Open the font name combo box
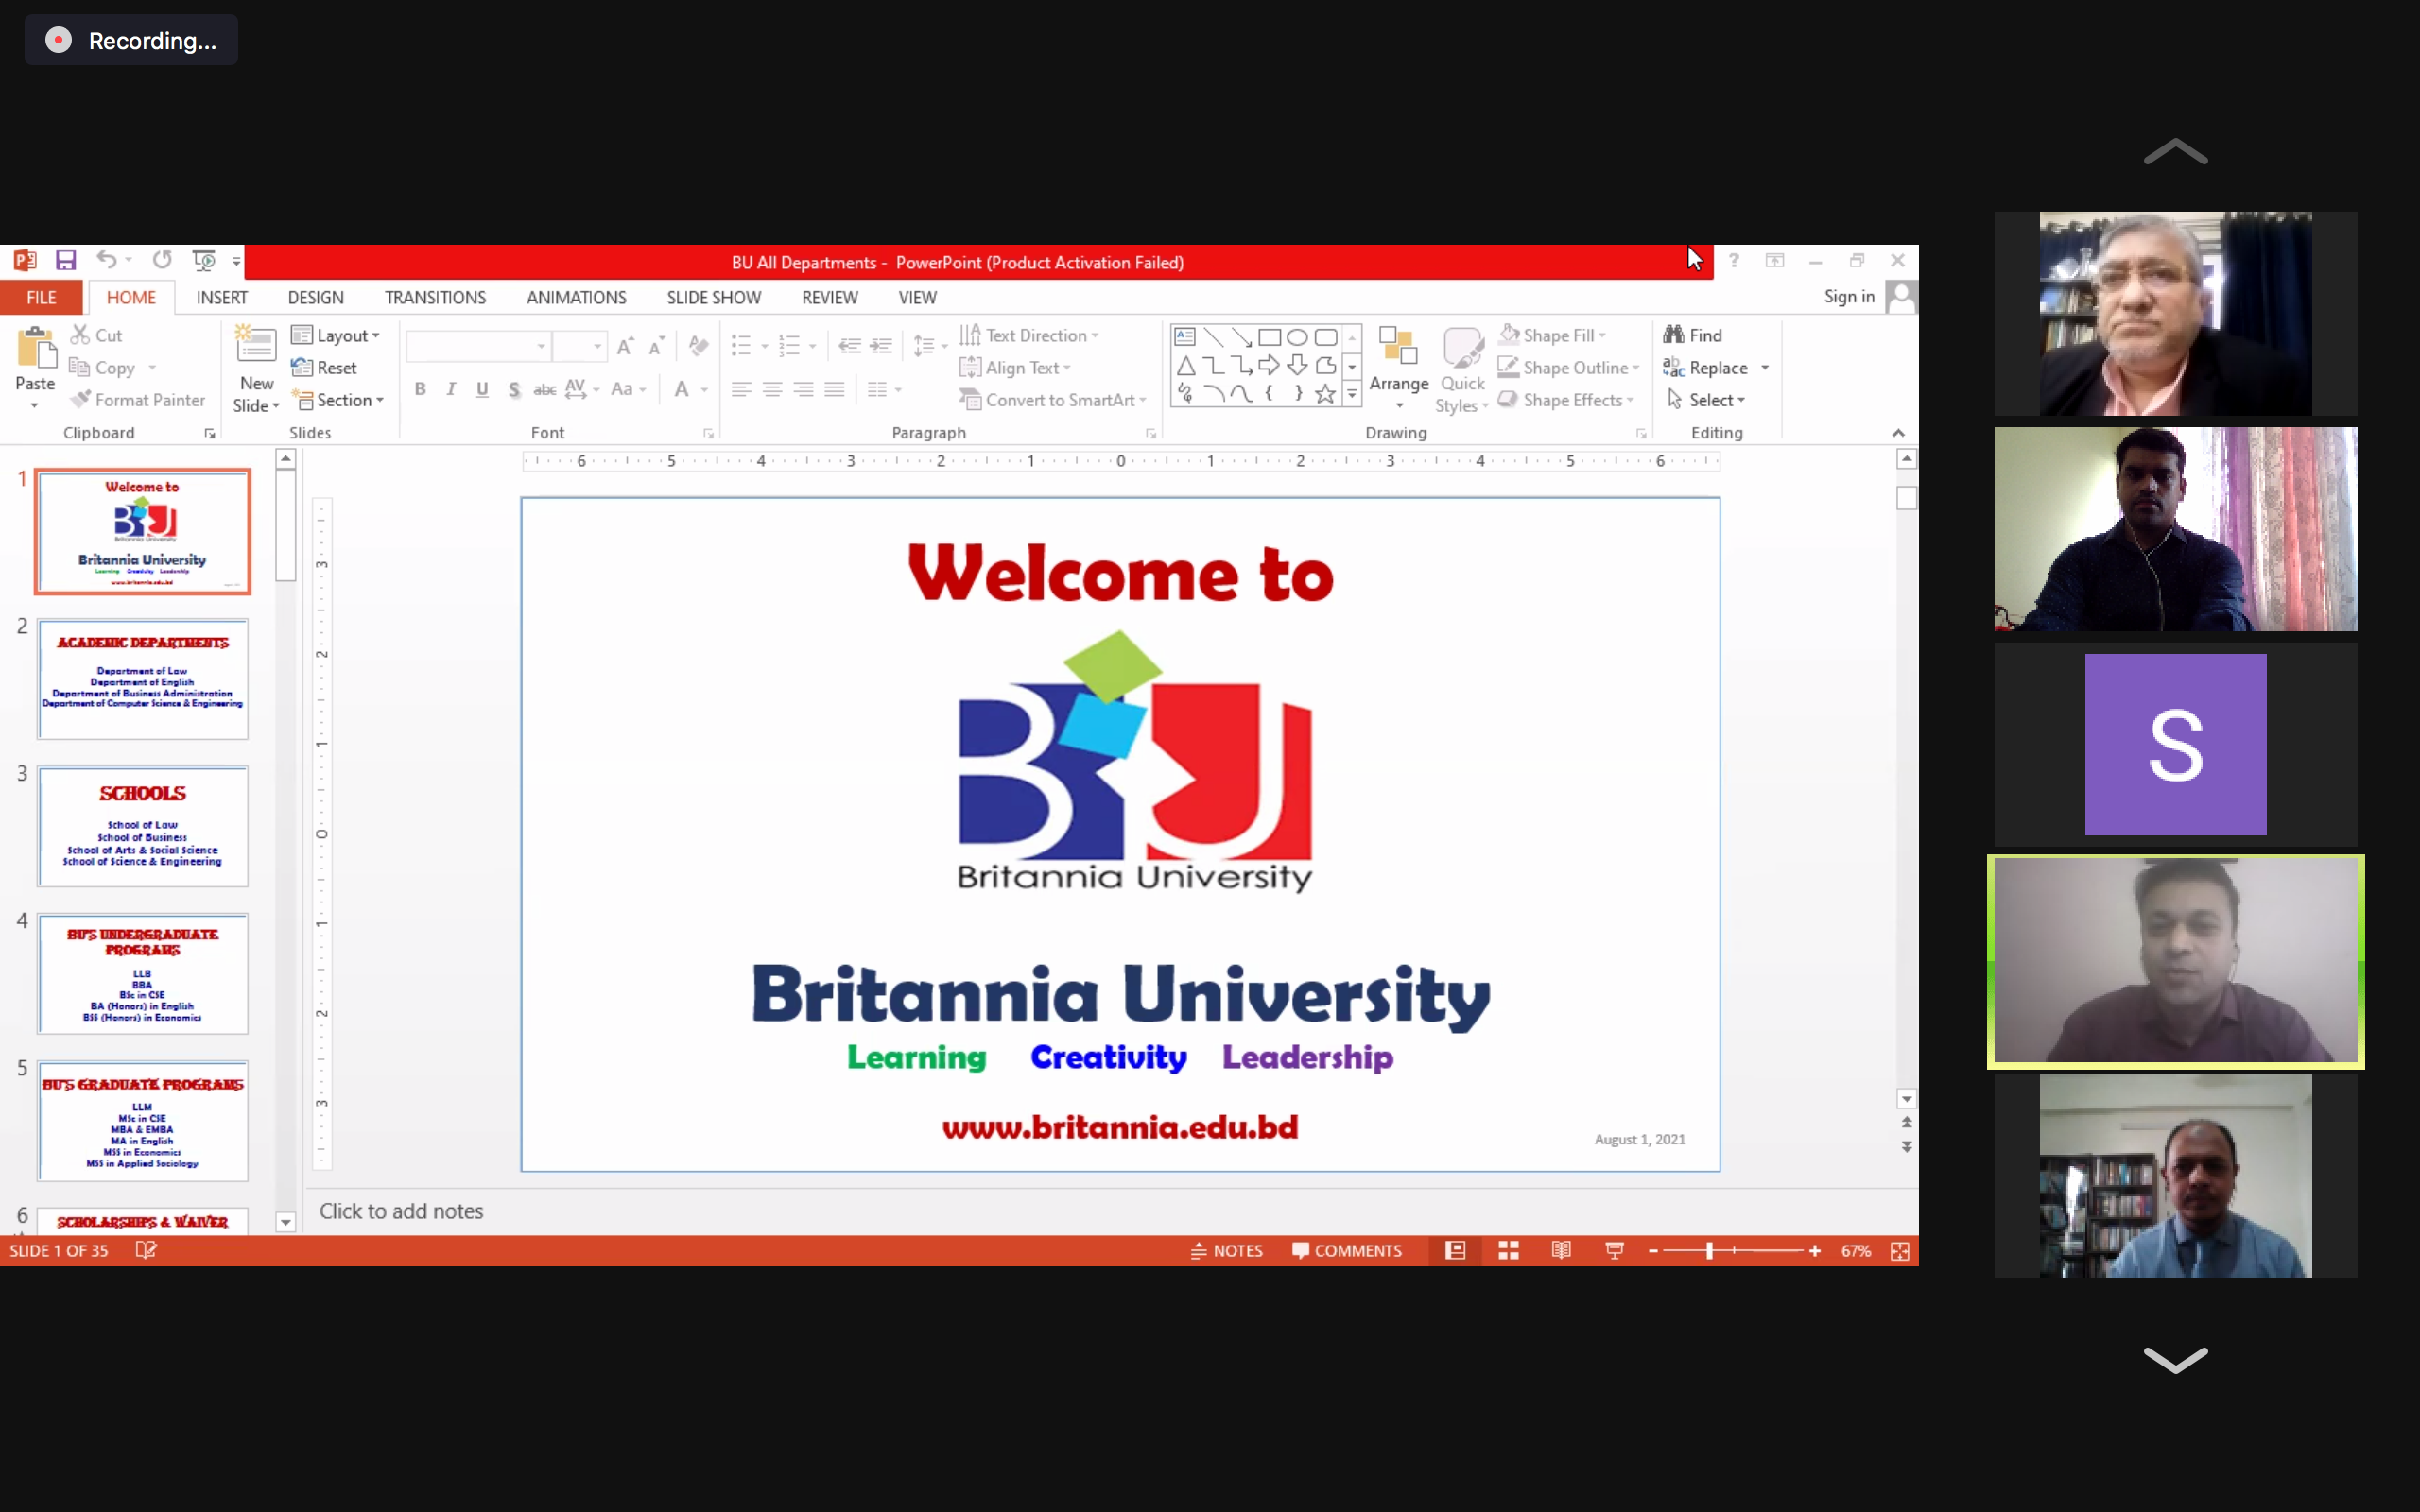The width and height of the screenshot is (2420, 1512). click(x=479, y=346)
